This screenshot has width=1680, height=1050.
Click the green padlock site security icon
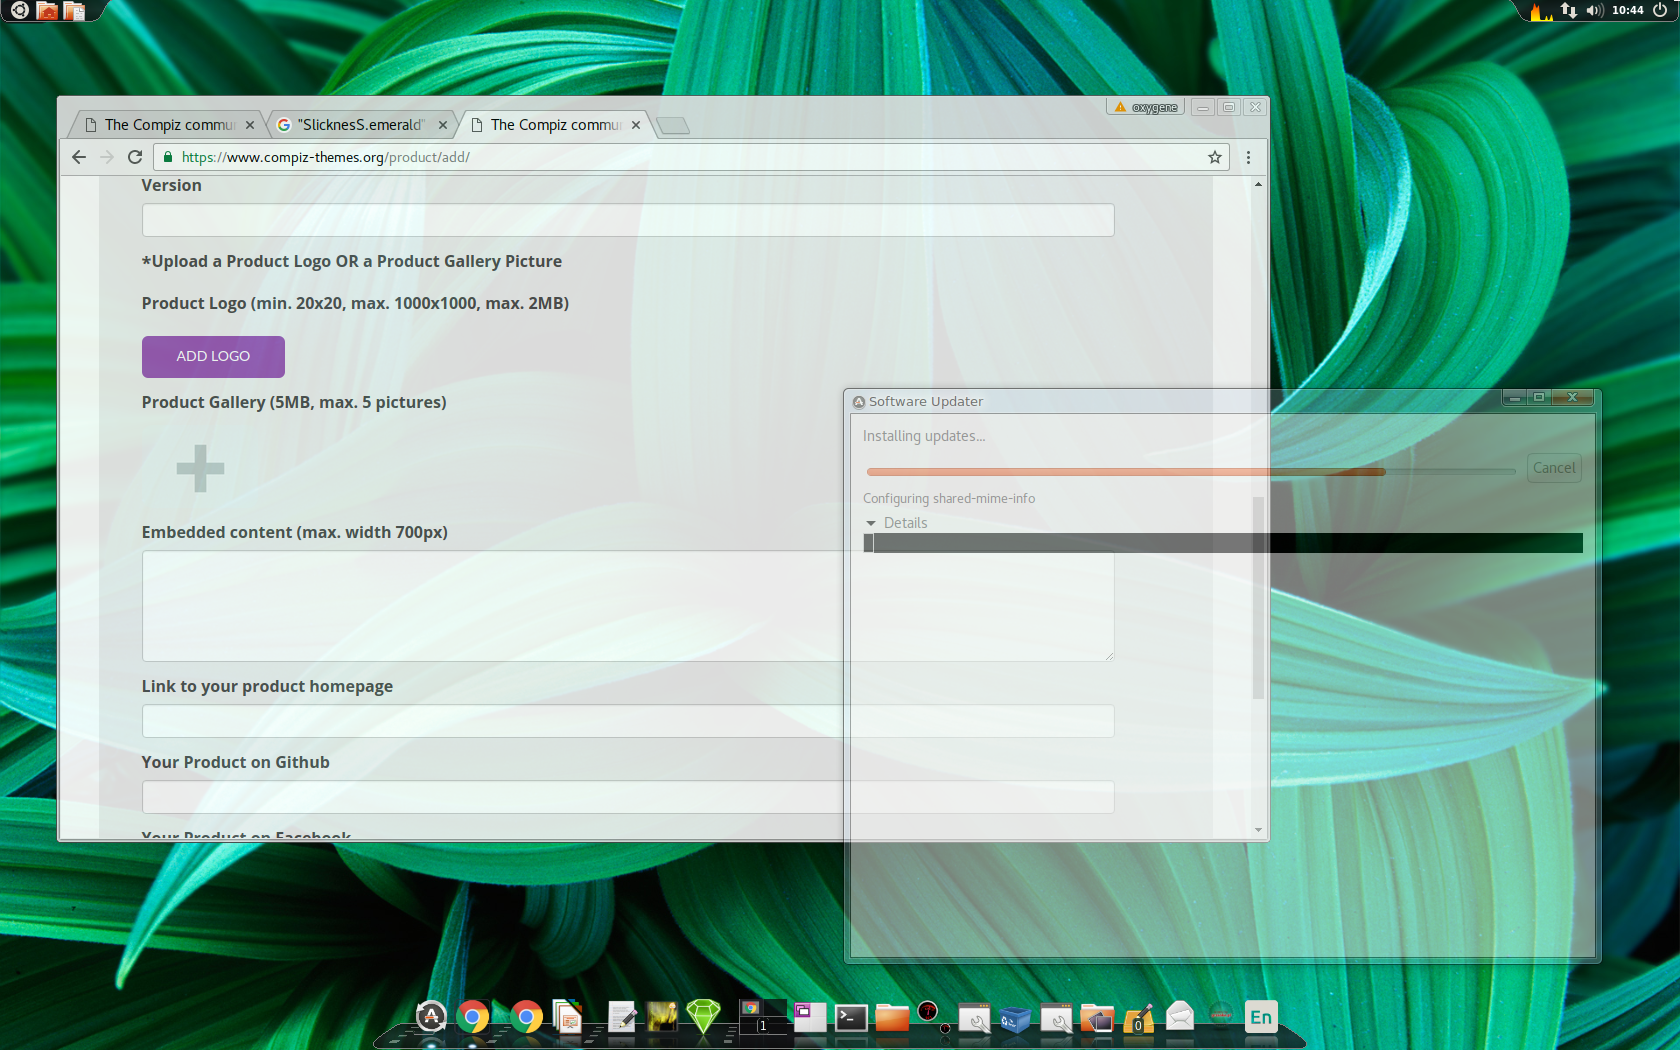168,157
